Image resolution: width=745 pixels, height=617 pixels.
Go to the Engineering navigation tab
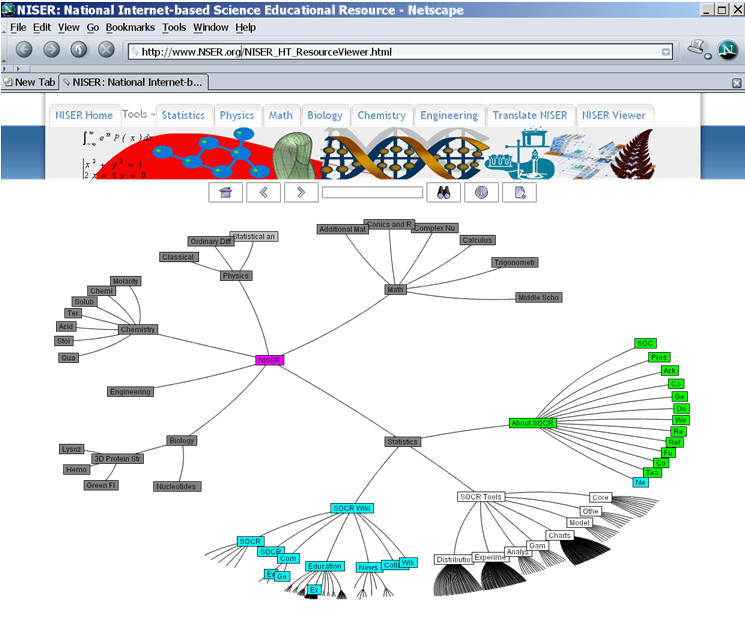(x=449, y=115)
